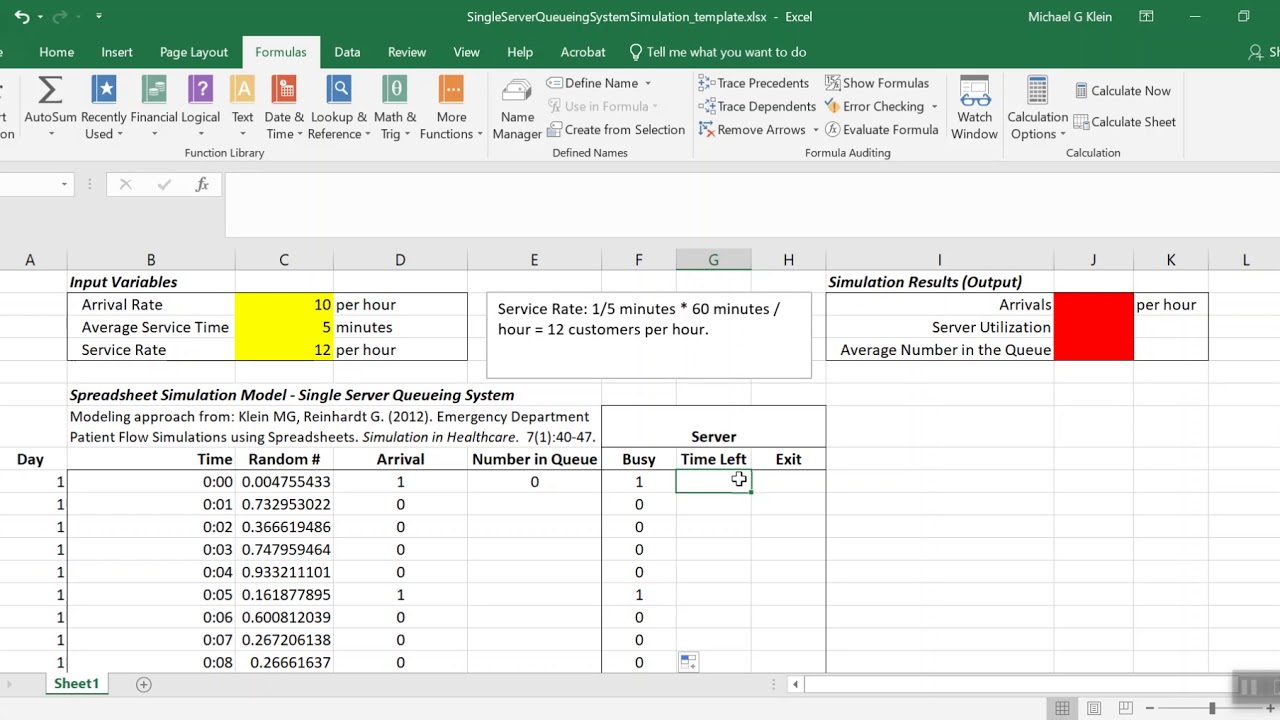This screenshot has height=720, width=1280.
Task: Click Create from Selection
Action: (x=615, y=129)
